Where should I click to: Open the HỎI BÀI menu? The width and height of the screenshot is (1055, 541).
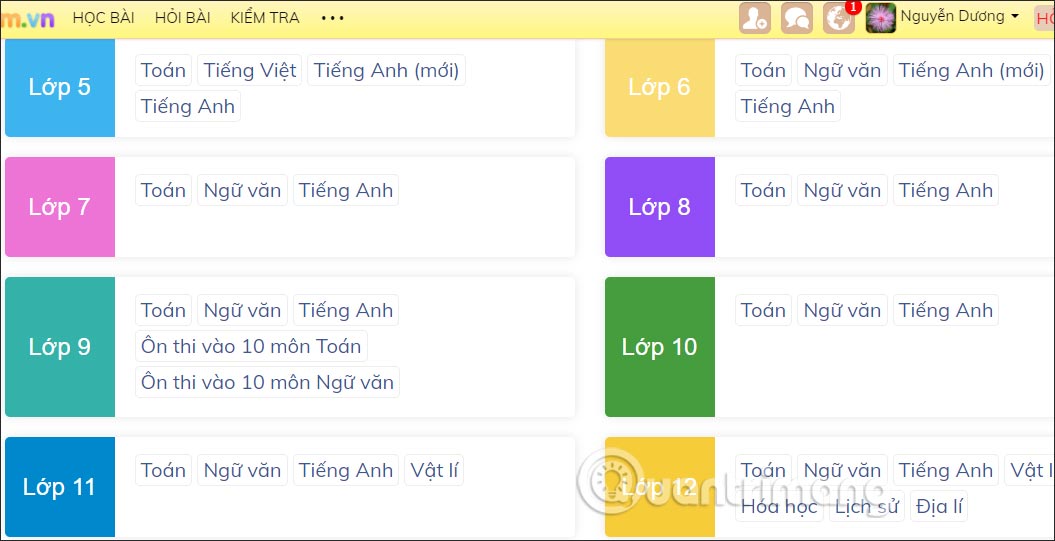(x=182, y=18)
